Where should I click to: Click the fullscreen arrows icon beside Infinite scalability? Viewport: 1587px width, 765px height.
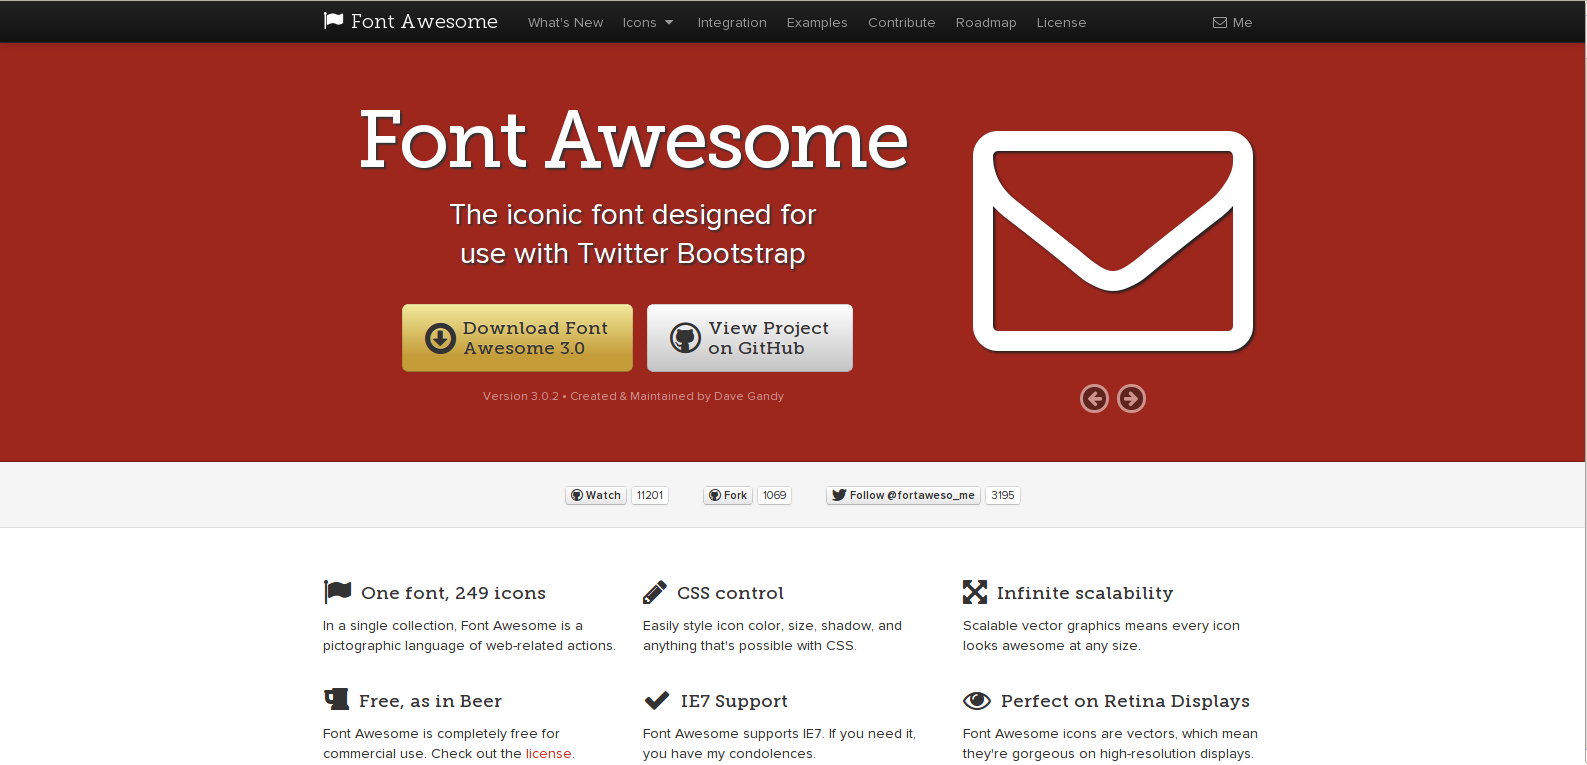coord(975,592)
